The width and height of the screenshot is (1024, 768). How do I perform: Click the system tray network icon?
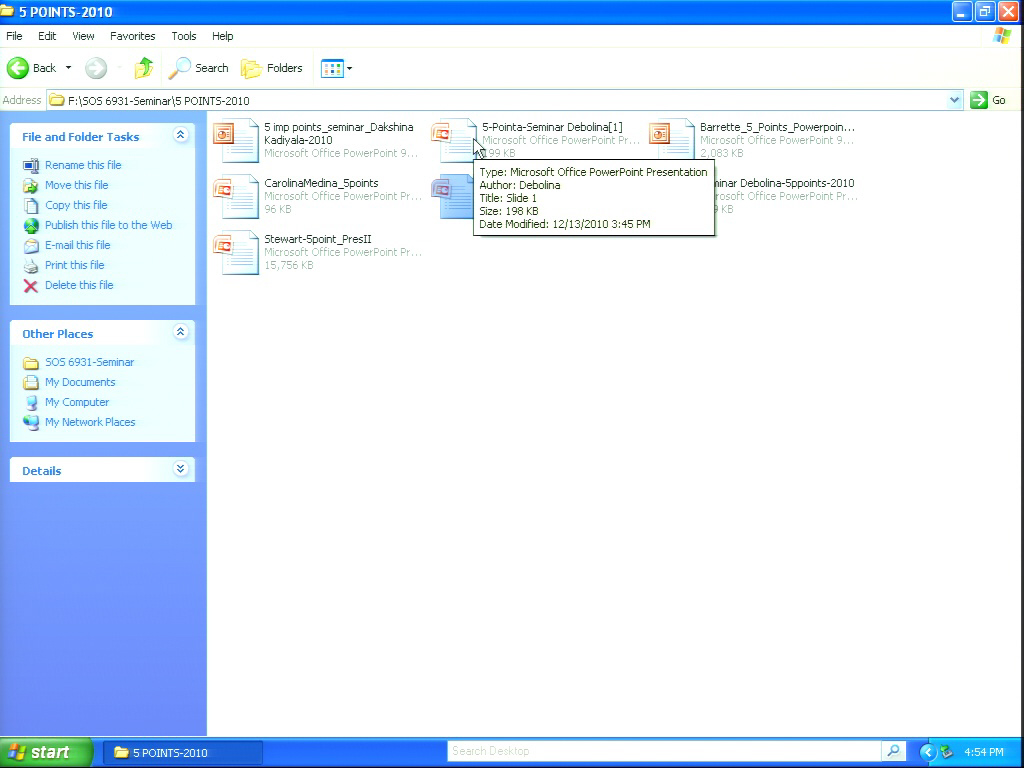946,752
